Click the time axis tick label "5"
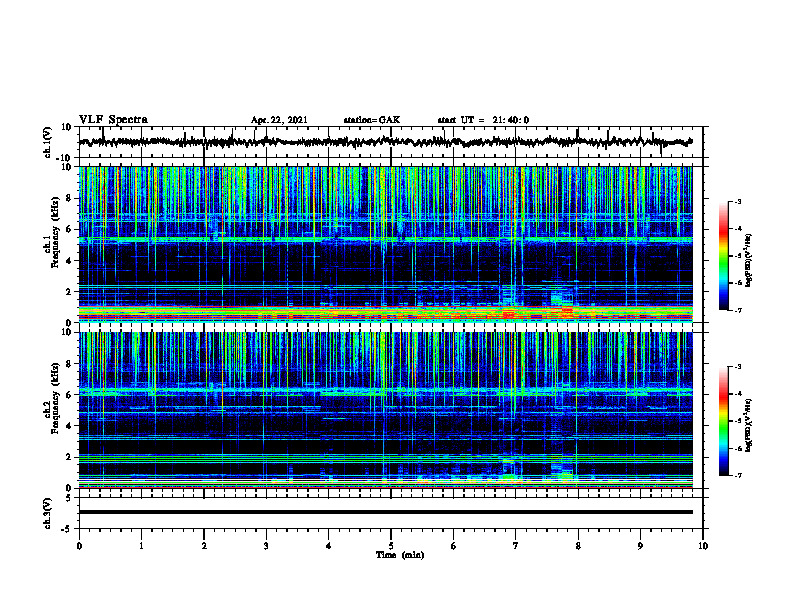The width and height of the screenshot is (792, 612). (391, 546)
